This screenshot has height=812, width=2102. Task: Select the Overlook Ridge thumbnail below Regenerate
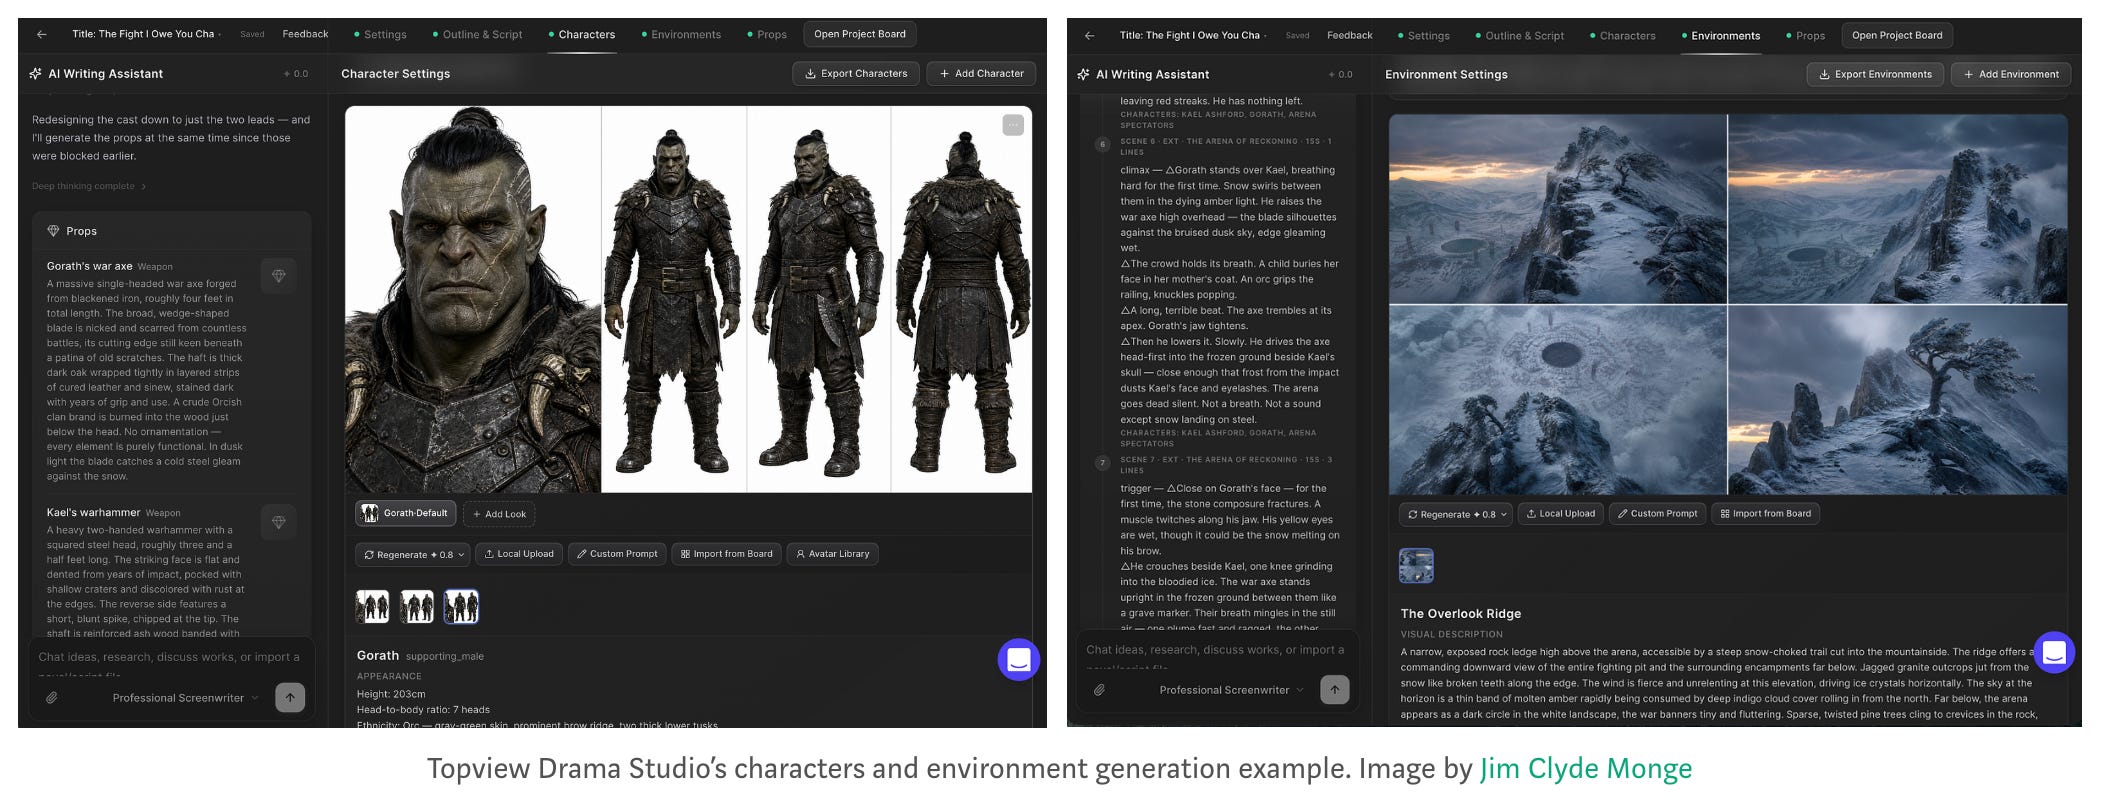click(1416, 566)
